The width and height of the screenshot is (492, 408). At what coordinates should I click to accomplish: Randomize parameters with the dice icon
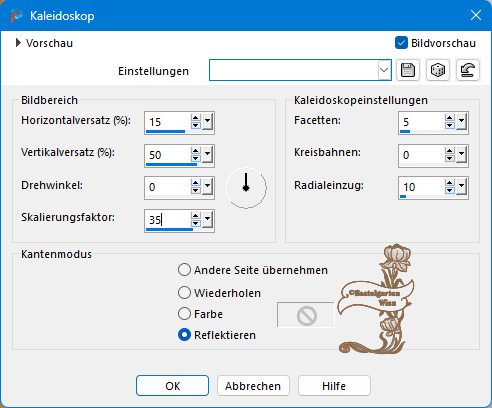[x=438, y=70]
